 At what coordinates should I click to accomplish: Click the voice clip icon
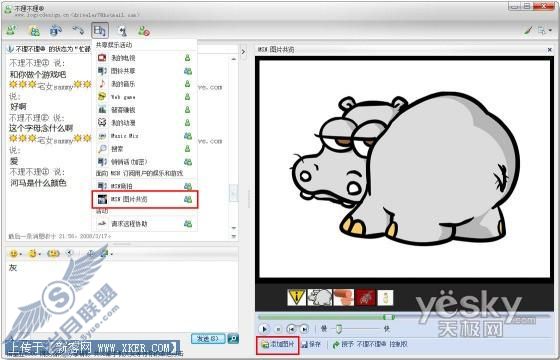(70, 253)
